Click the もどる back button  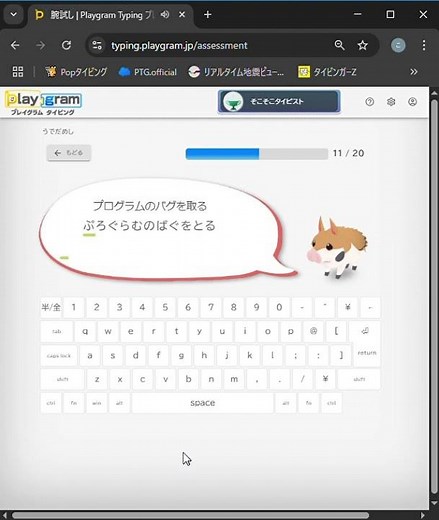(x=69, y=153)
